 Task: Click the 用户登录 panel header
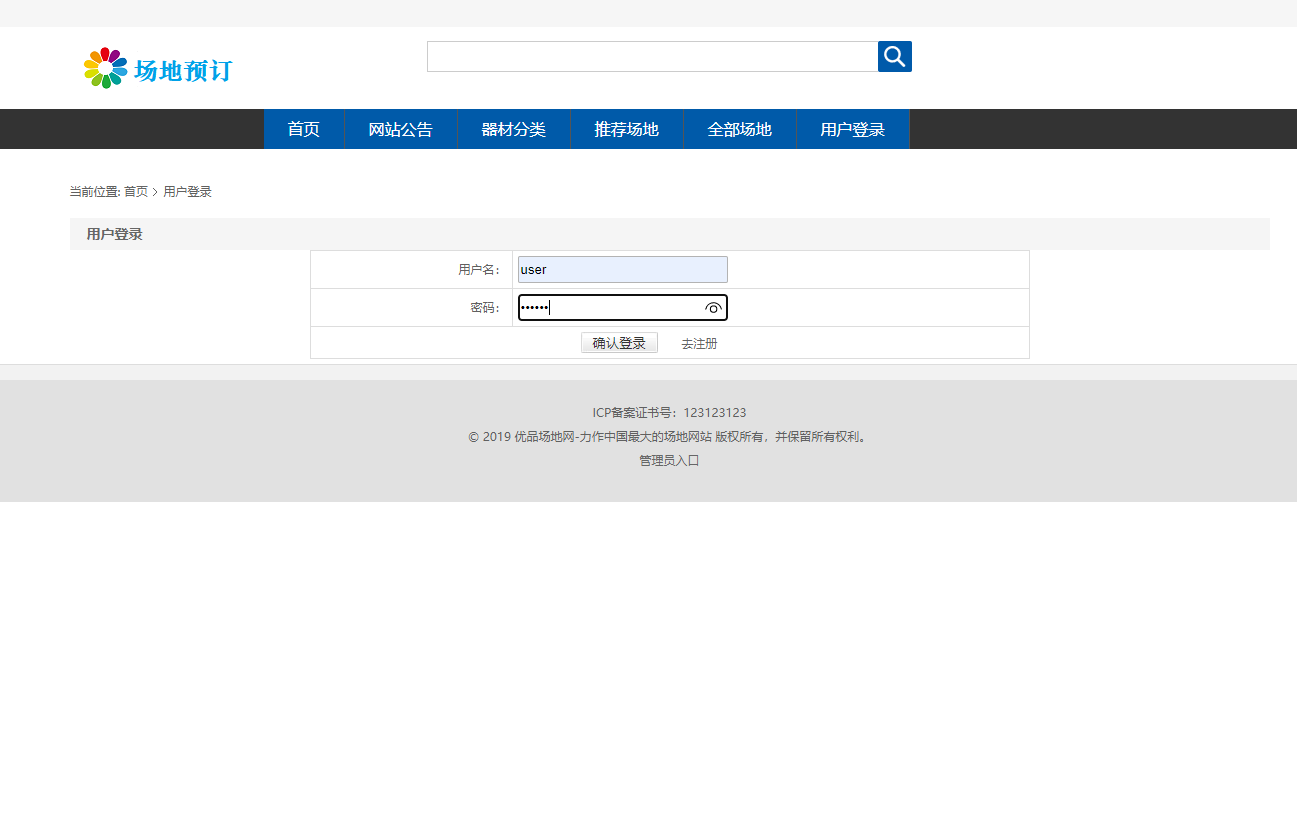(x=112, y=233)
